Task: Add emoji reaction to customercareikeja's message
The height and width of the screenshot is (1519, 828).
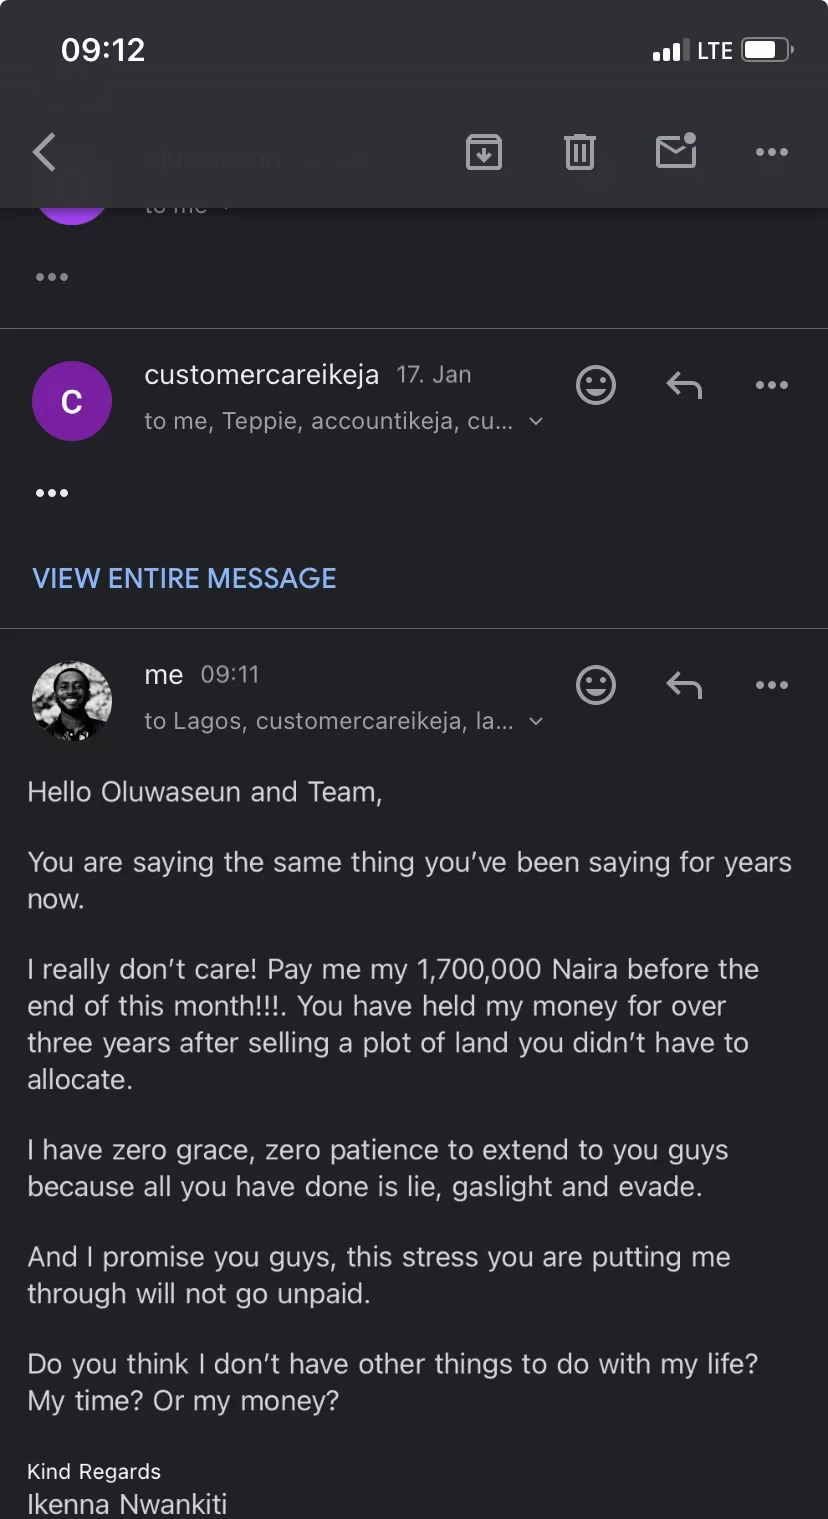Action: click(x=596, y=385)
